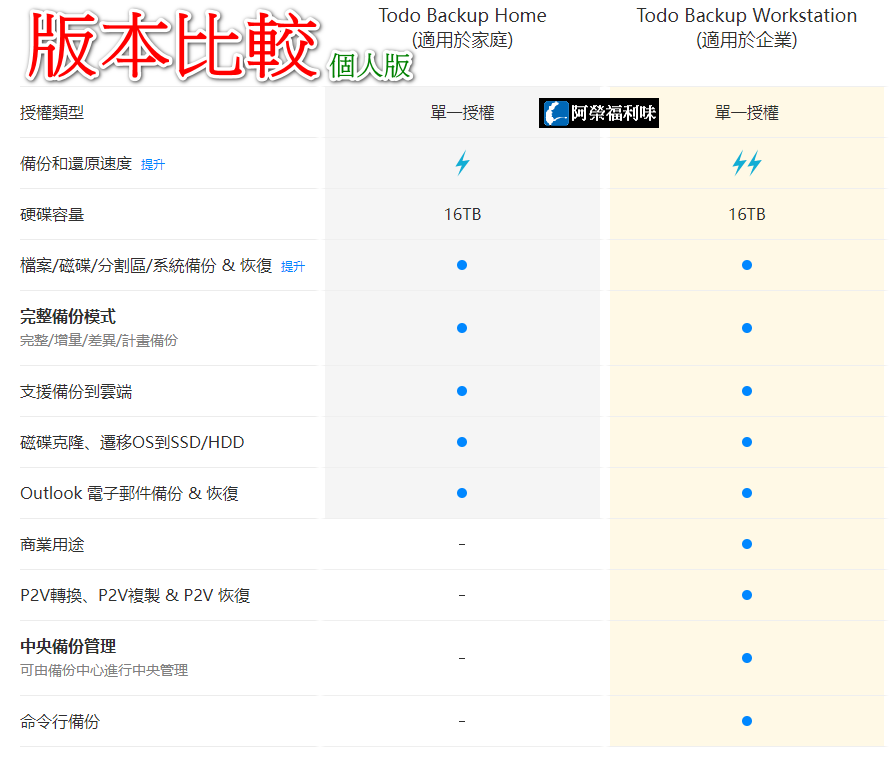
Task: Click the 完整備份模式 feature title
Action: (68, 317)
